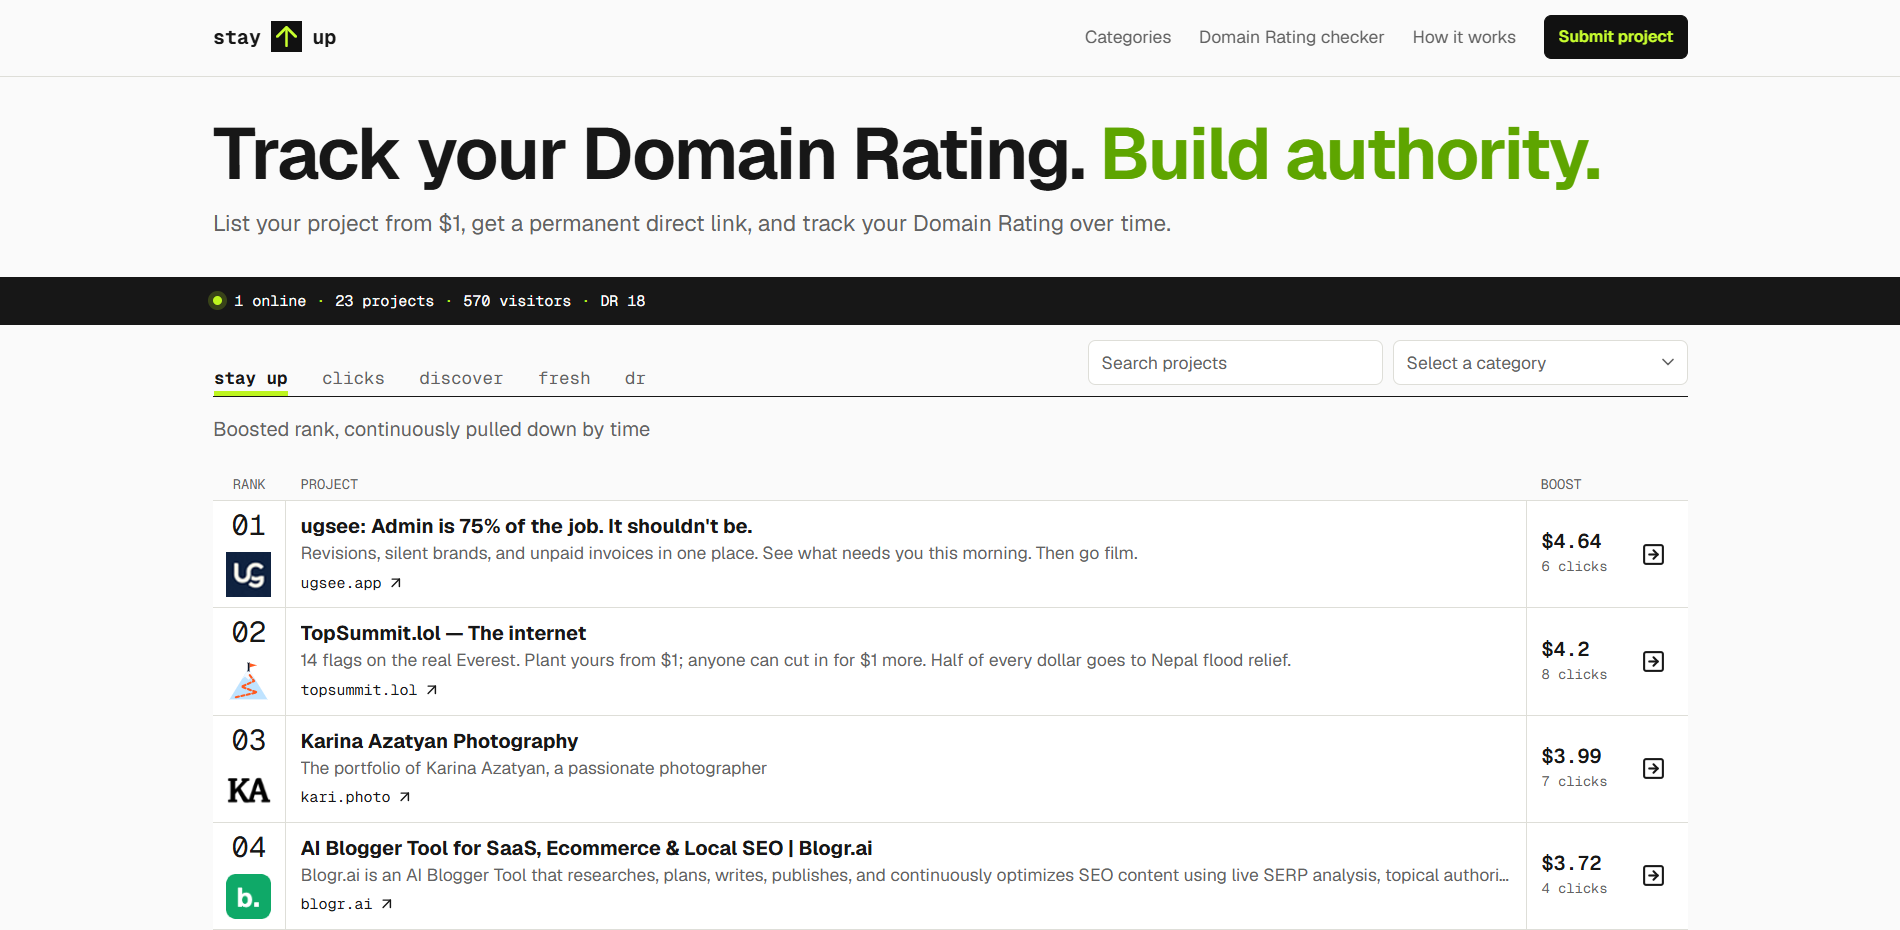Click rank number 02
Viewport: 1900px width, 930px height.
click(x=248, y=632)
